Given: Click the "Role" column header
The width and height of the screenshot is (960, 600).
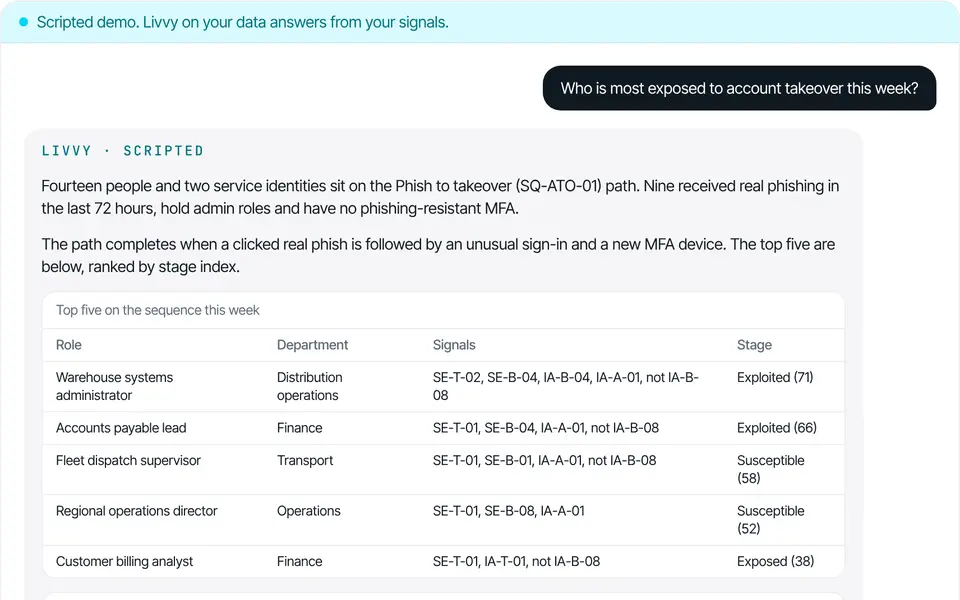Looking at the screenshot, I should pos(69,345).
